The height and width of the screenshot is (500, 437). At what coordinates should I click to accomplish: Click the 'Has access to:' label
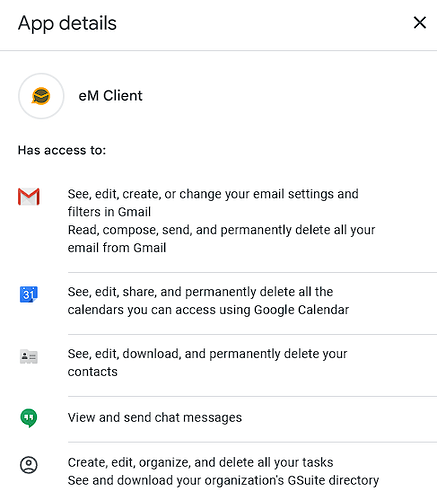(62, 150)
